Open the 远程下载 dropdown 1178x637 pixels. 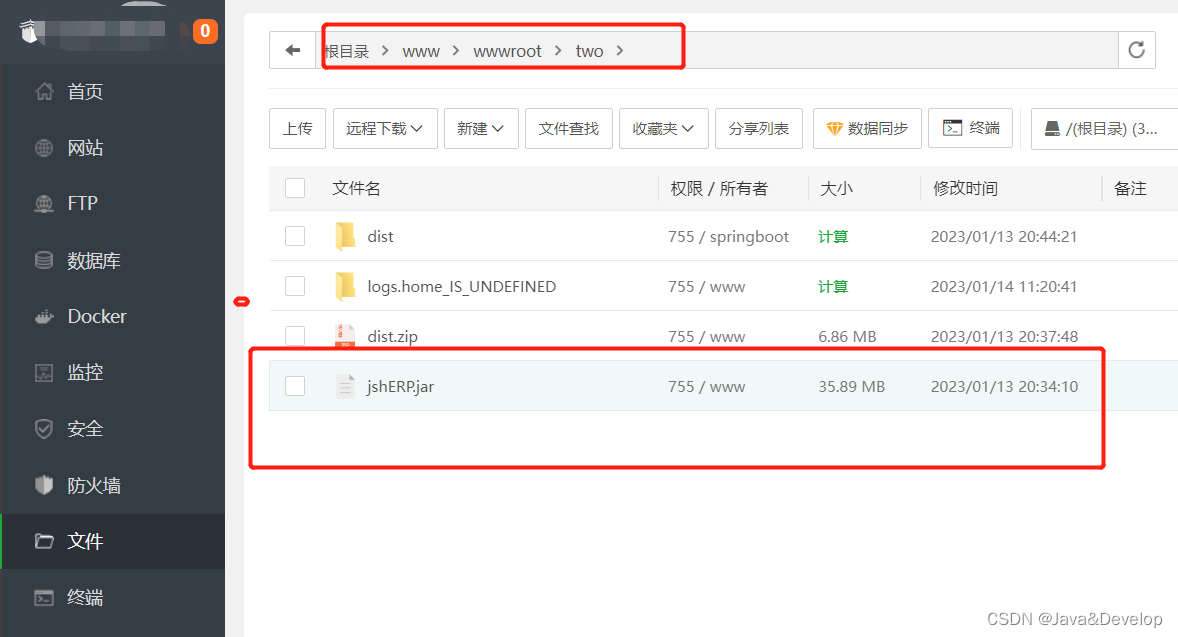[x=385, y=128]
